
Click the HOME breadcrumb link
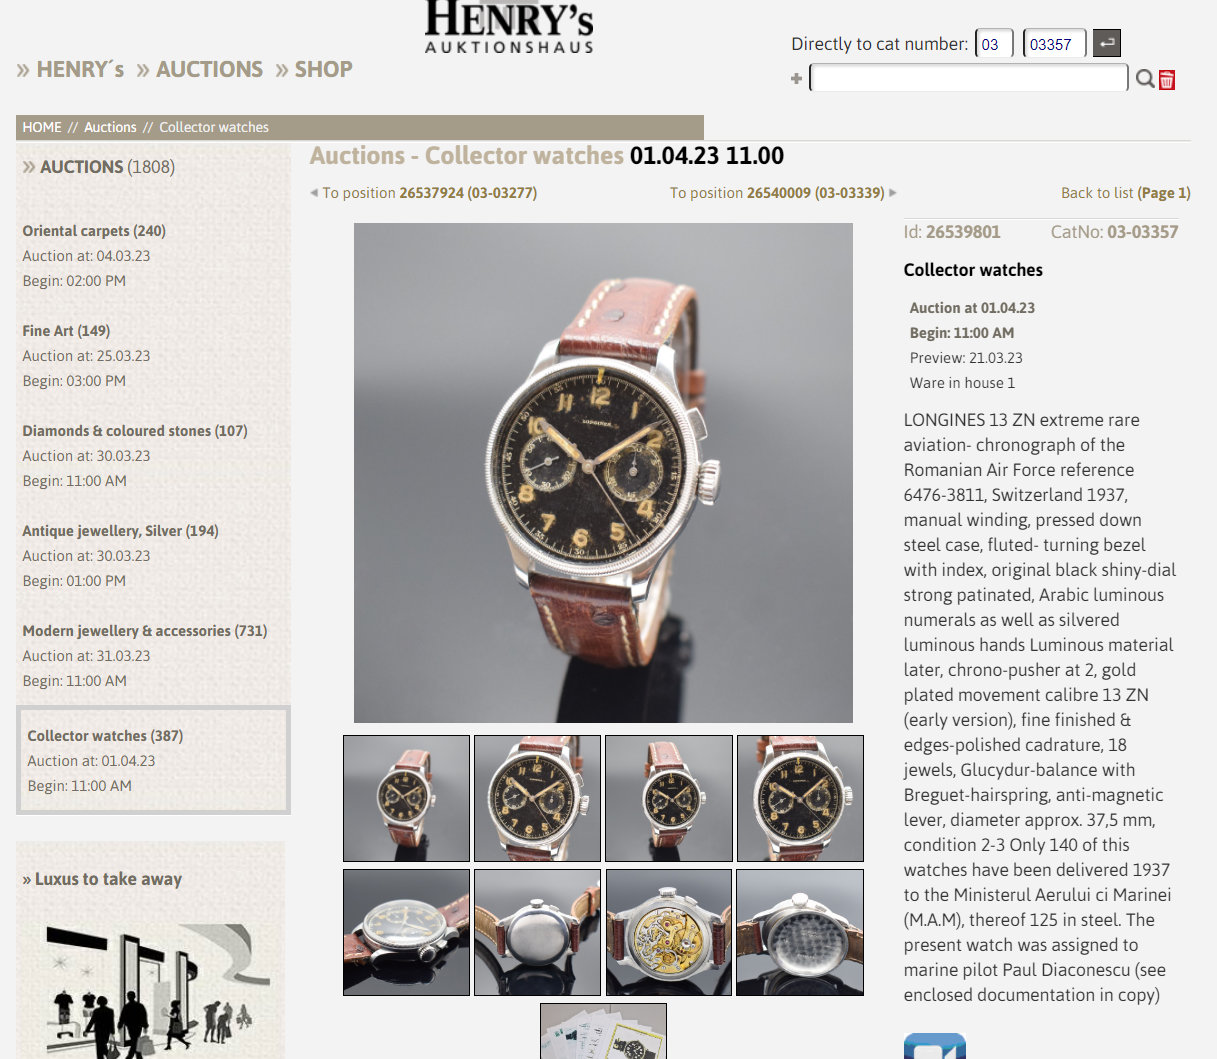point(42,127)
